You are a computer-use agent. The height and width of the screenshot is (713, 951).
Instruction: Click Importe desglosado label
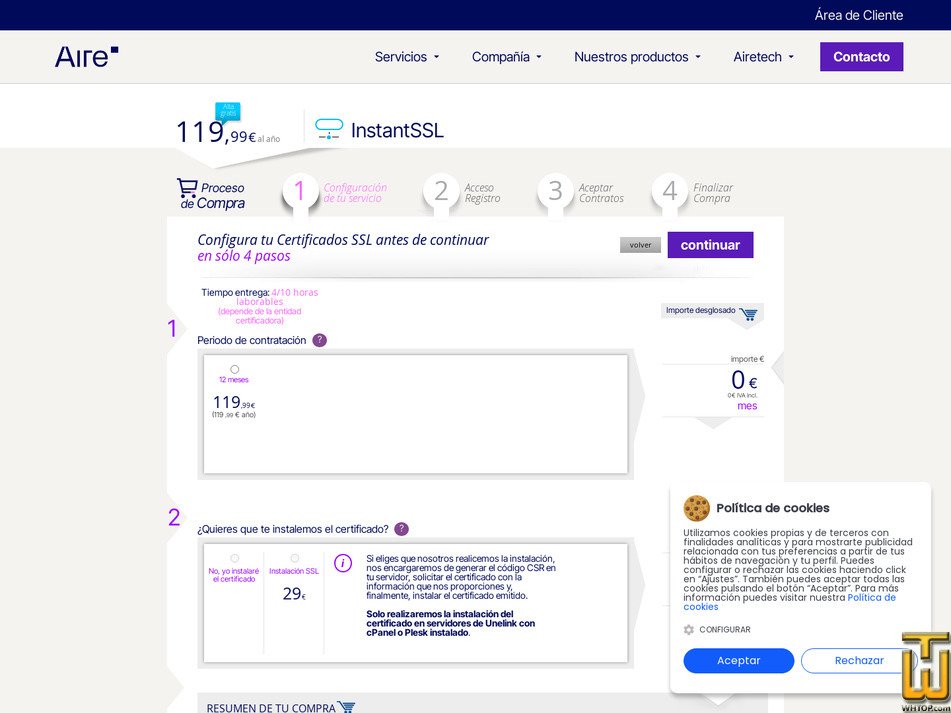[701, 310]
